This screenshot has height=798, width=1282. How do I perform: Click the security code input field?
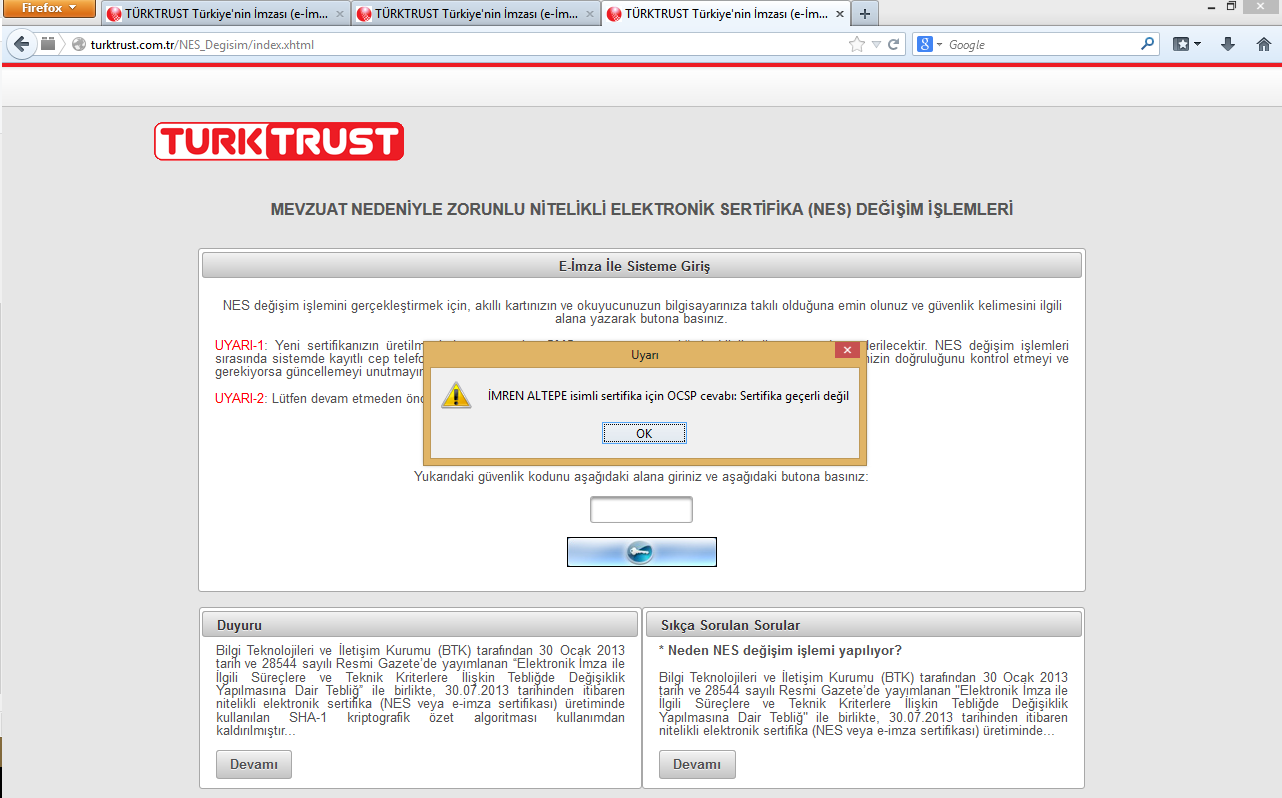pyautogui.click(x=641, y=510)
